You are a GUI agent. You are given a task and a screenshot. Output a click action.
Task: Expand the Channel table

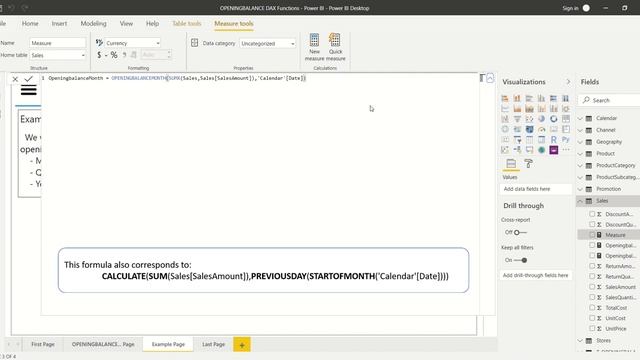point(580,130)
